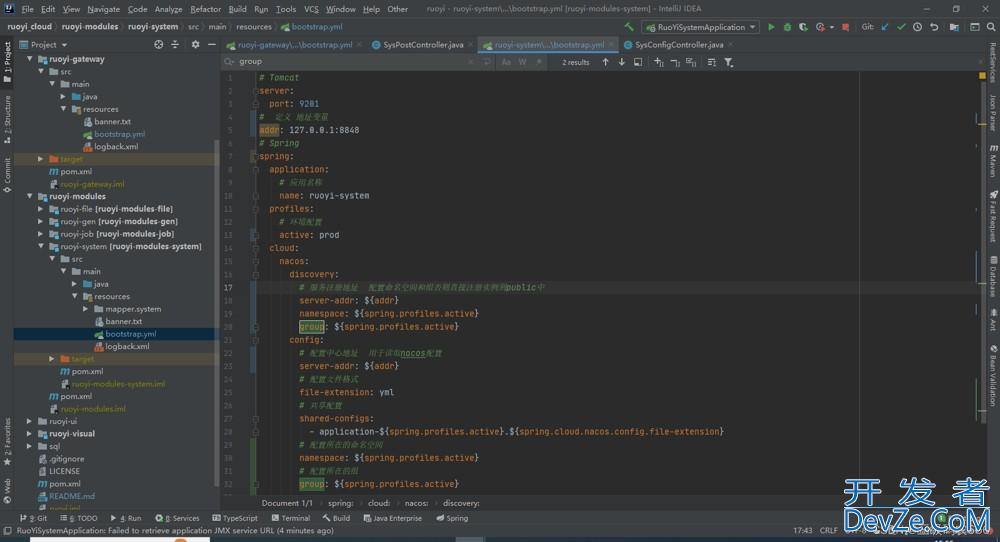Locate current file in Project tree (target icon)

[158, 45]
